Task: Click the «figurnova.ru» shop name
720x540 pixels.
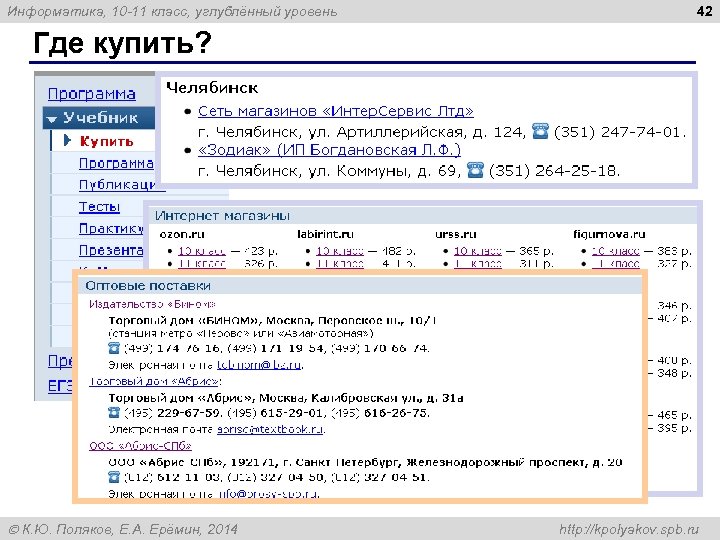Action: [609, 234]
